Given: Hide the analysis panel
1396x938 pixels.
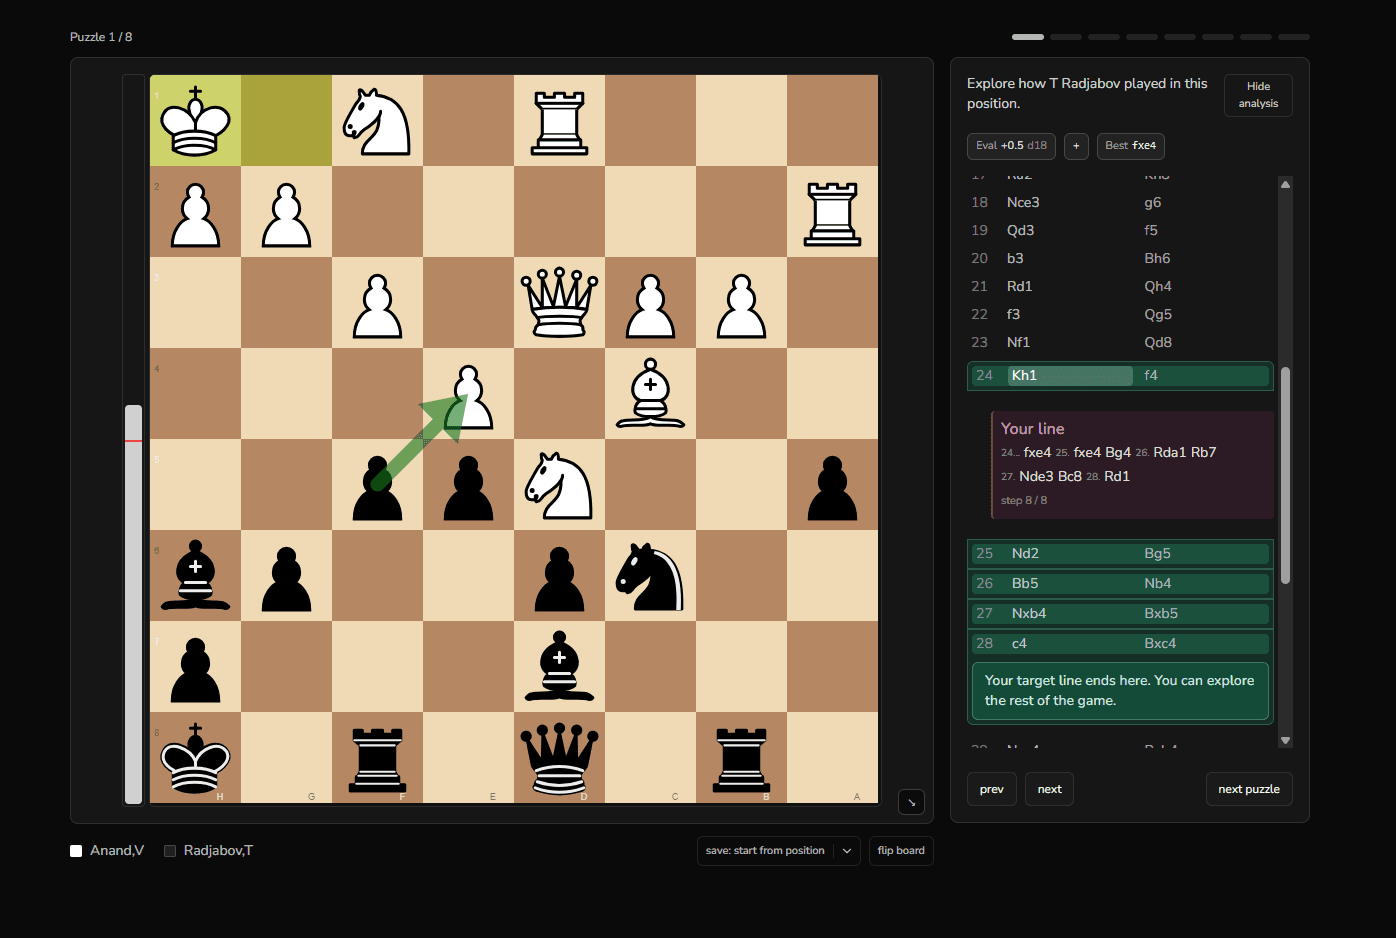Looking at the screenshot, I should (x=1258, y=95).
